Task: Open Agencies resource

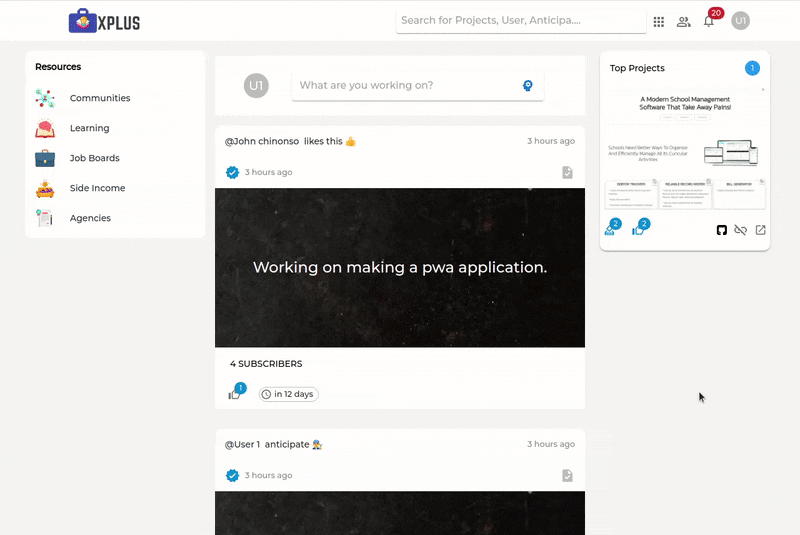Action: (x=90, y=218)
